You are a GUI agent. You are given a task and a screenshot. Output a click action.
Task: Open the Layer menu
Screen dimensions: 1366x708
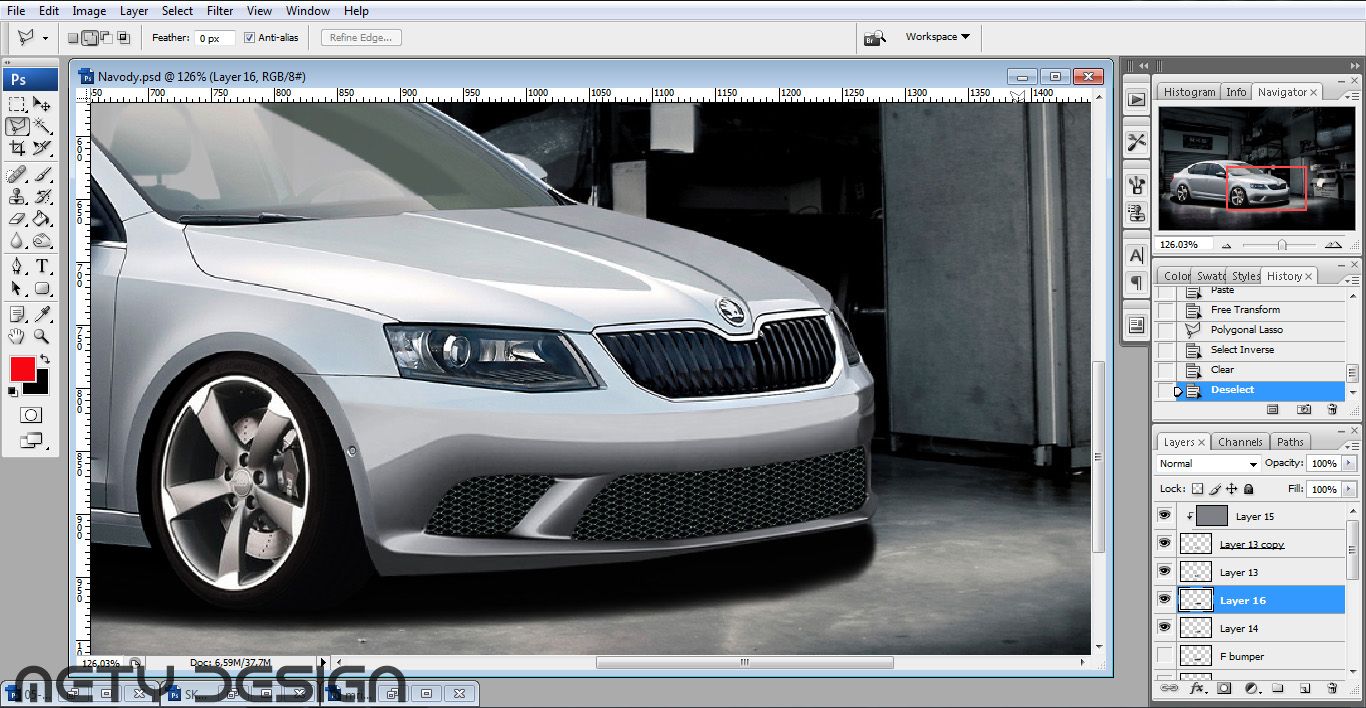[x=134, y=11]
